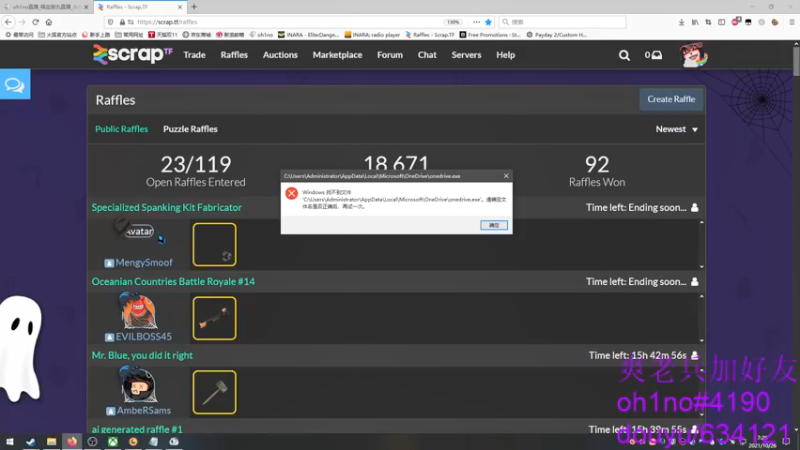Open EVILBOSS45 user profile link
This screenshot has width=800, height=450.
click(144, 337)
